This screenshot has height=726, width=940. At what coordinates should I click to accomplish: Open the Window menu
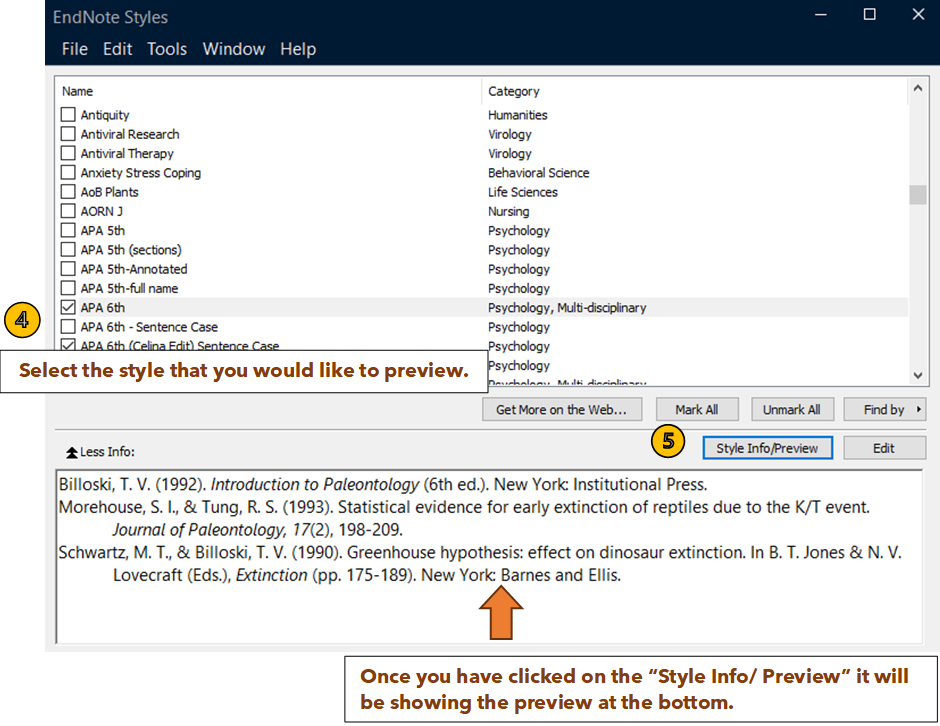coord(233,48)
